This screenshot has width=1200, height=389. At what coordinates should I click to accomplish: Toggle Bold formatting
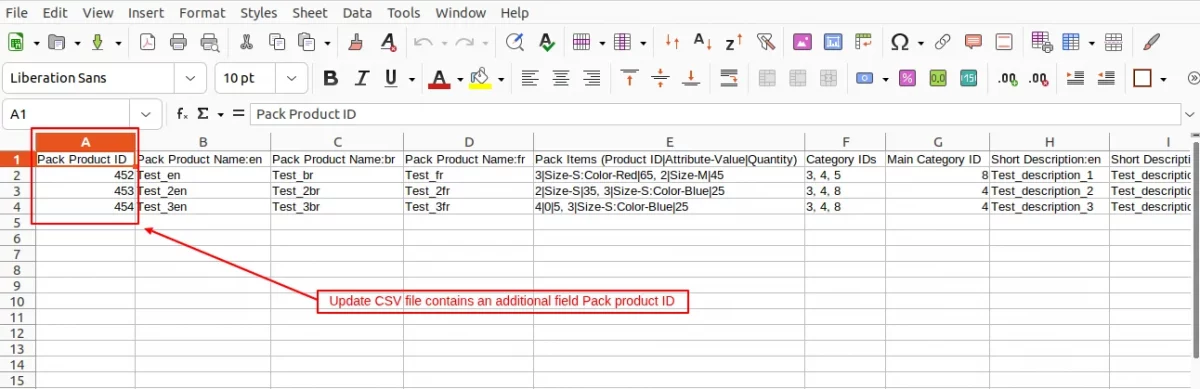(x=331, y=78)
